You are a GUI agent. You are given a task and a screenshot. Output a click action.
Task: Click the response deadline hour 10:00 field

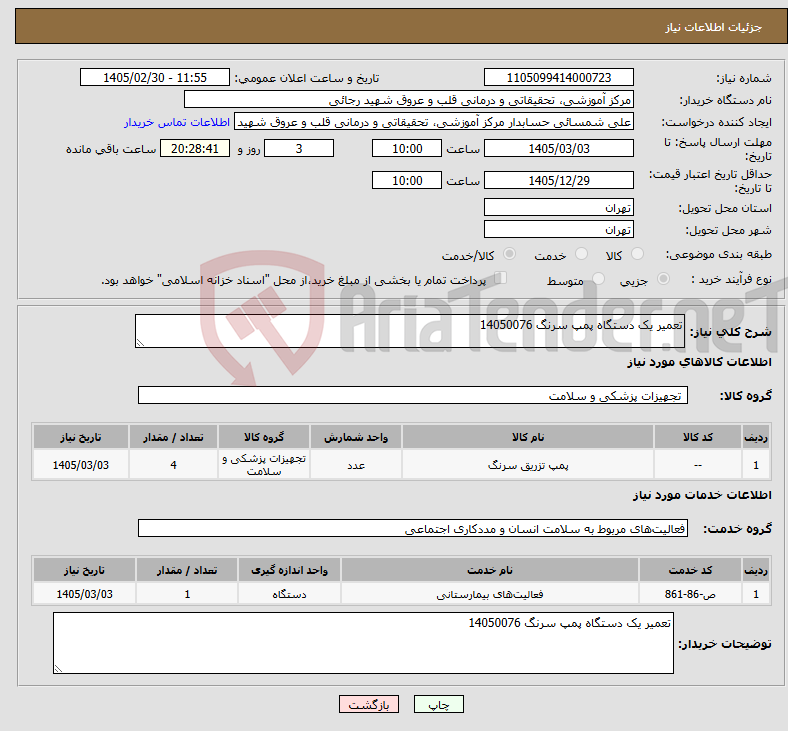coord(407,148)
